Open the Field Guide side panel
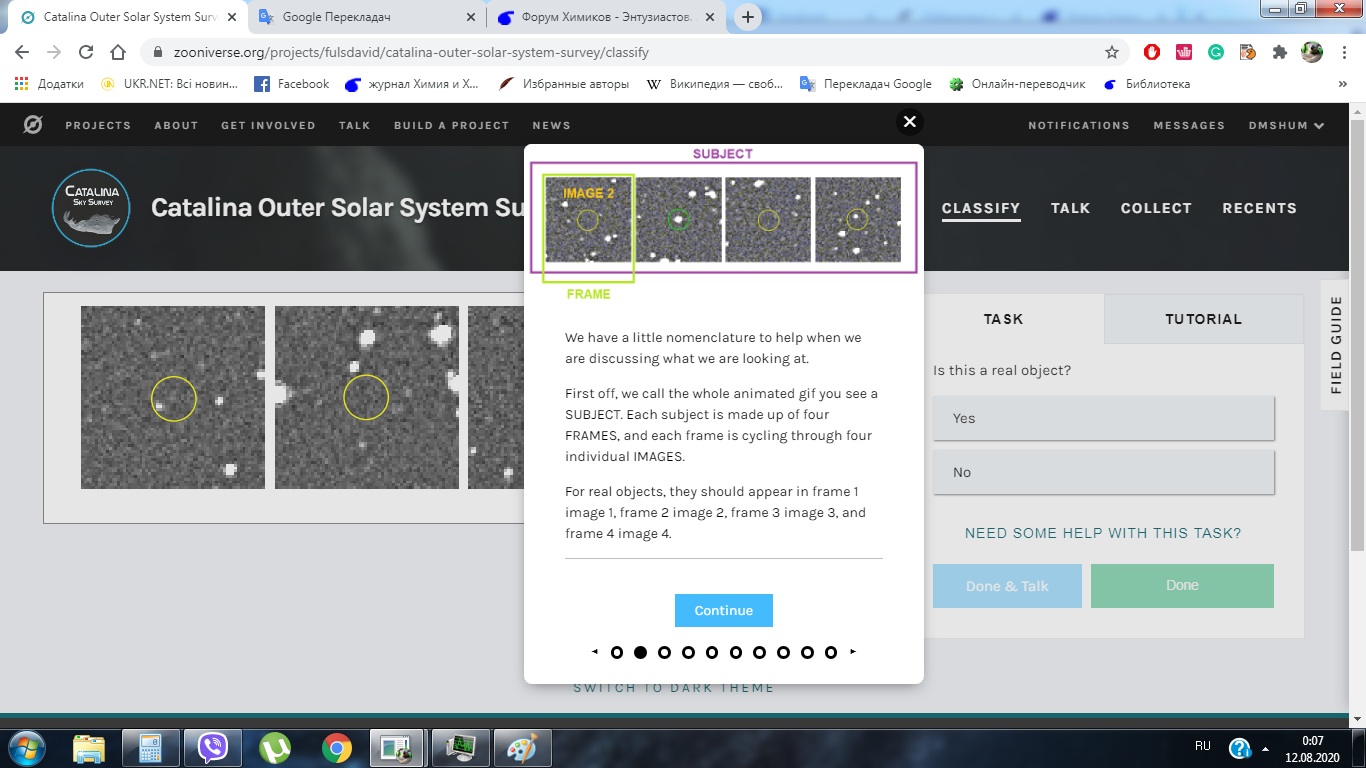1366x768 pixels. tap(1336, 345)
